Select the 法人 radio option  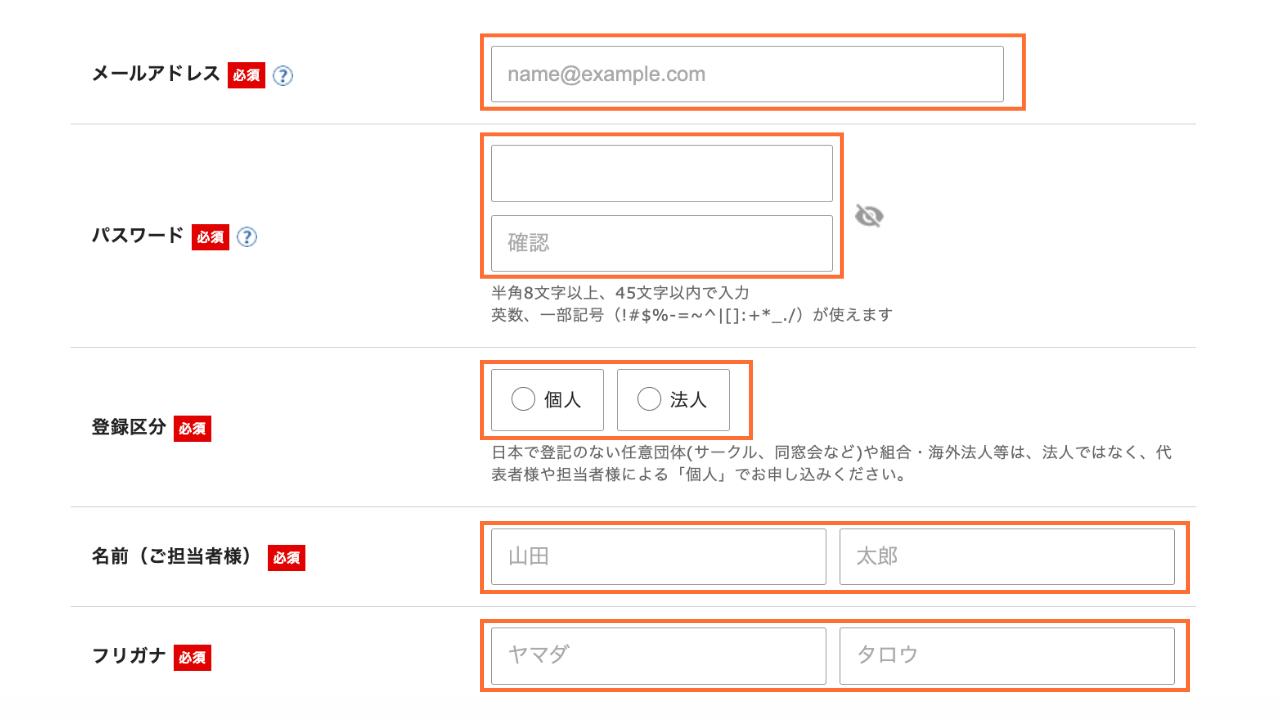(673, 400)
